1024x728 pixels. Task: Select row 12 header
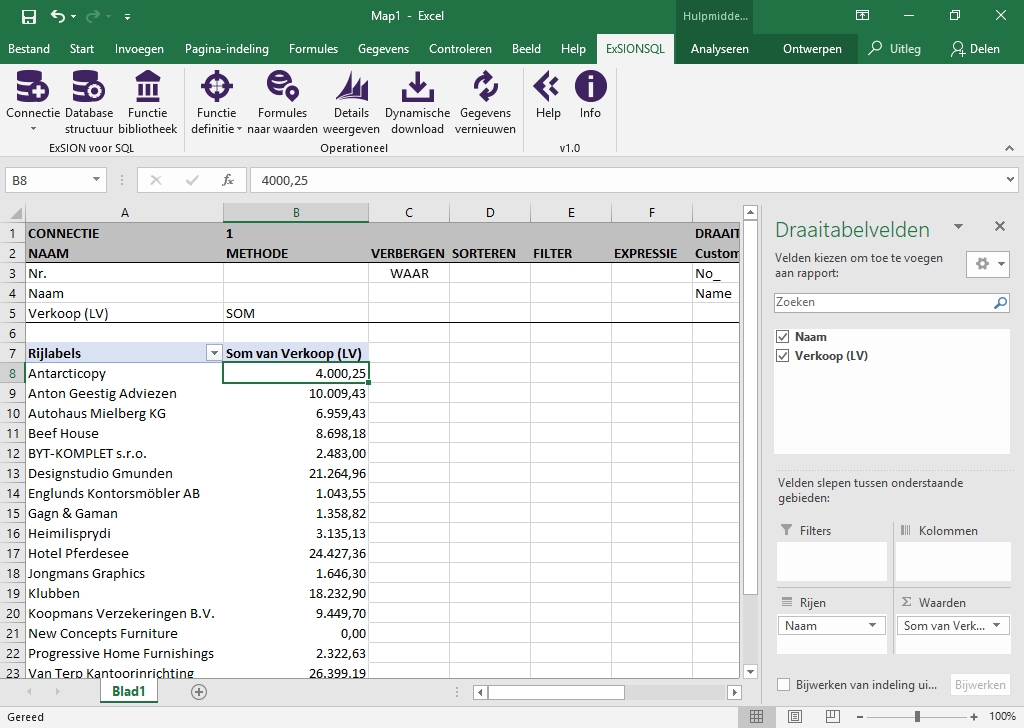13,454
